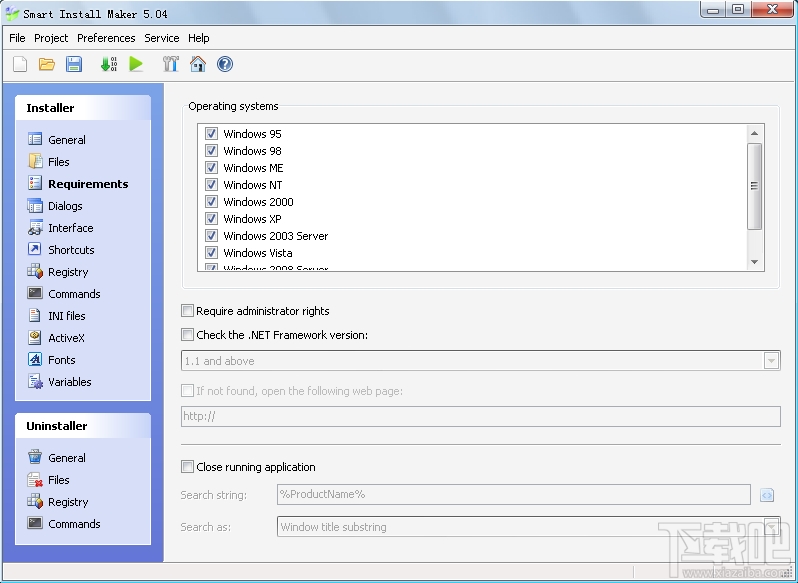Open the Preferences menu
Screen dimensions: 798x583
coord(106,38)
